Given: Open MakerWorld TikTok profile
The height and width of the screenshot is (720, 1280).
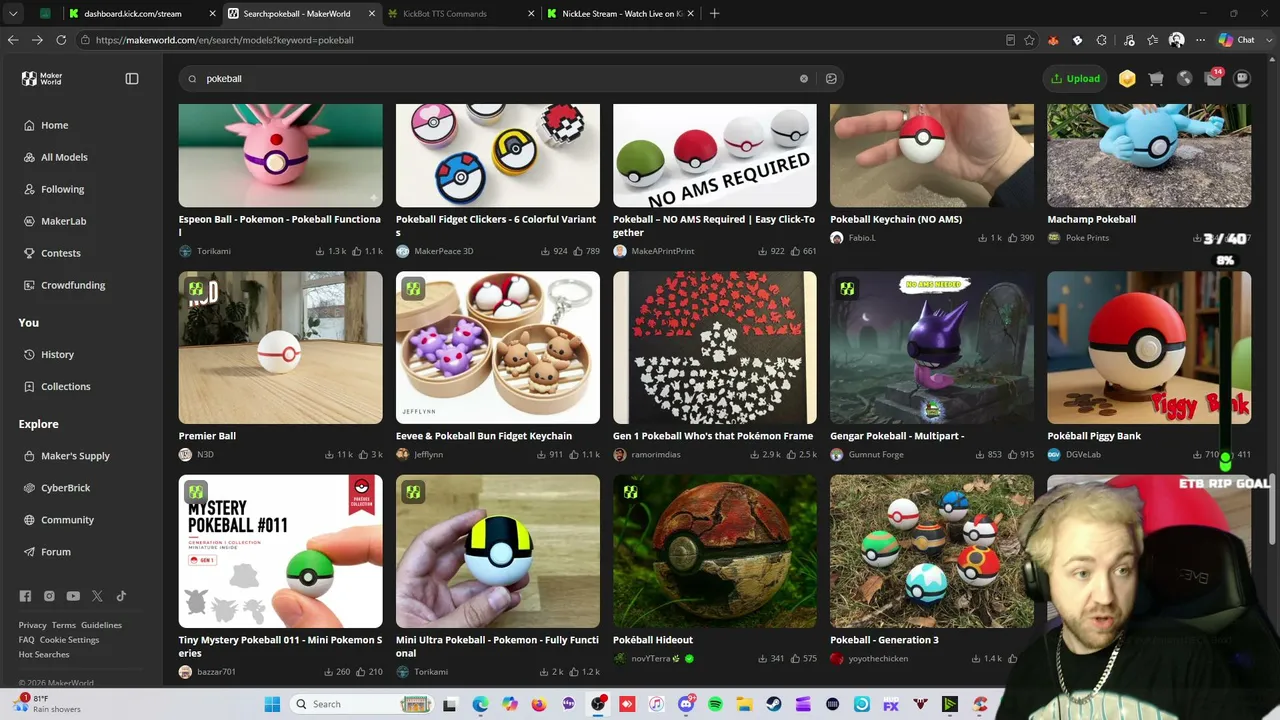Looking at the screenshot, I should pos(121,596).
